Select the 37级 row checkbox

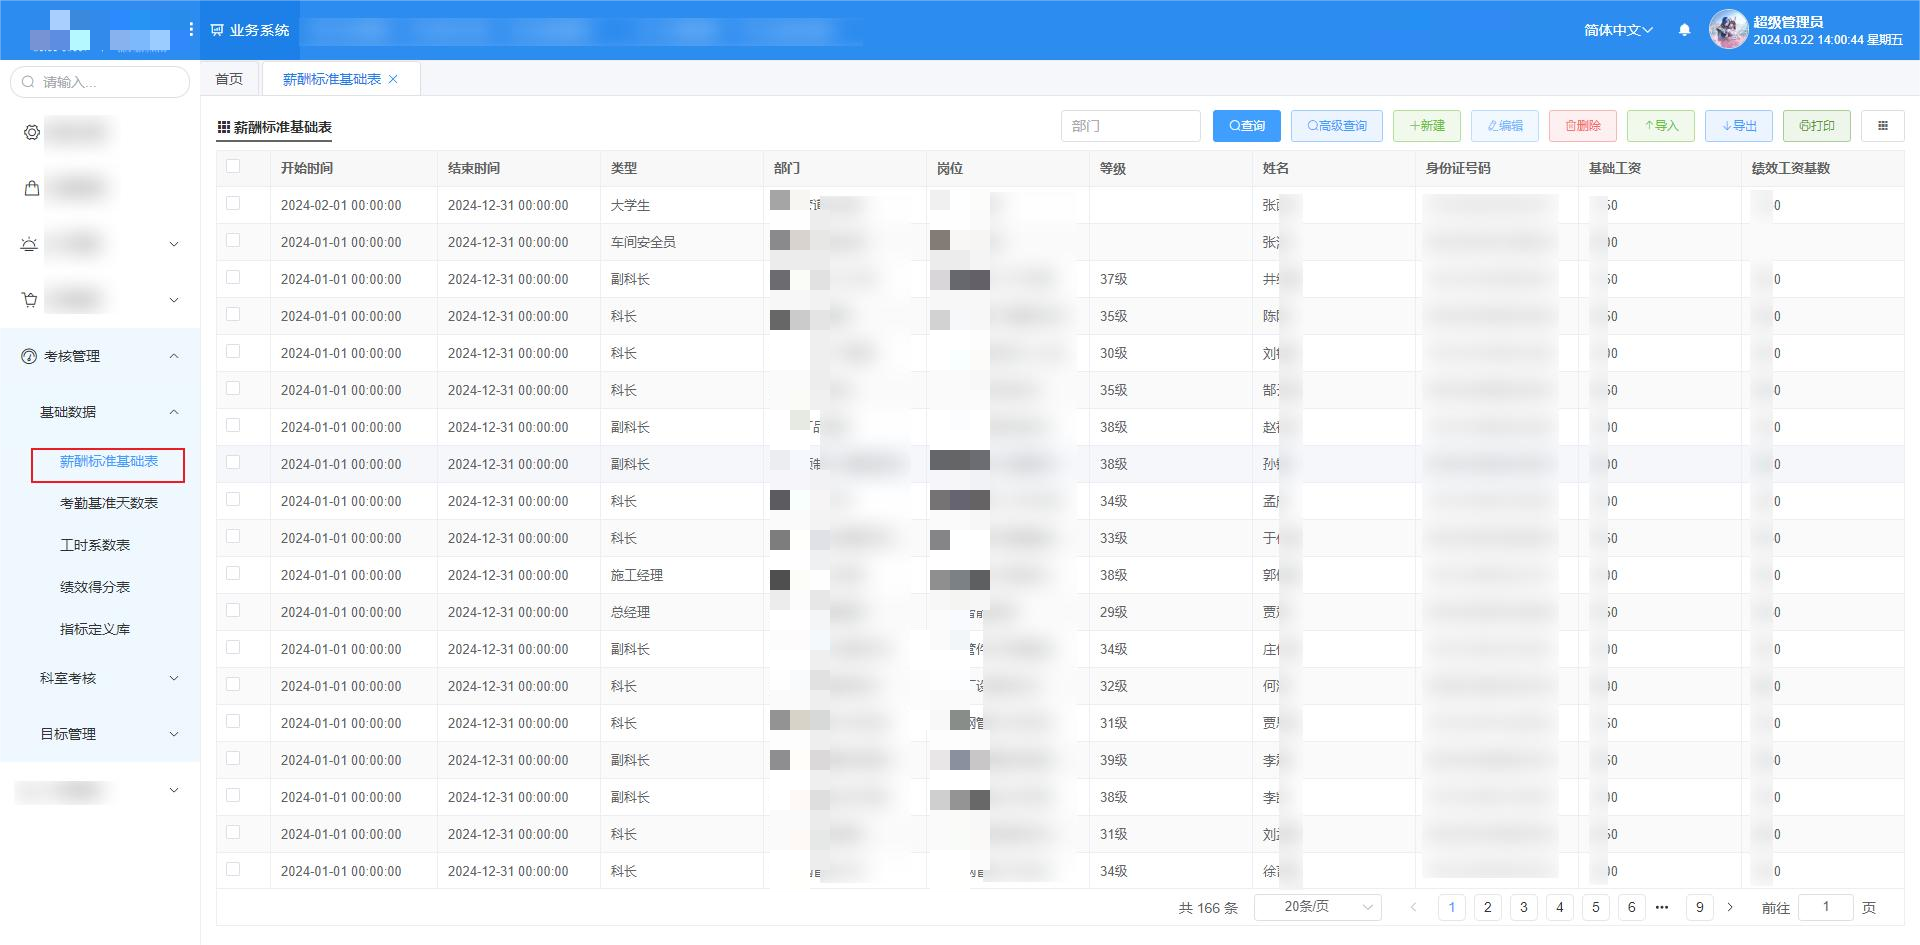pyautogui.click(x=233, y=278)
